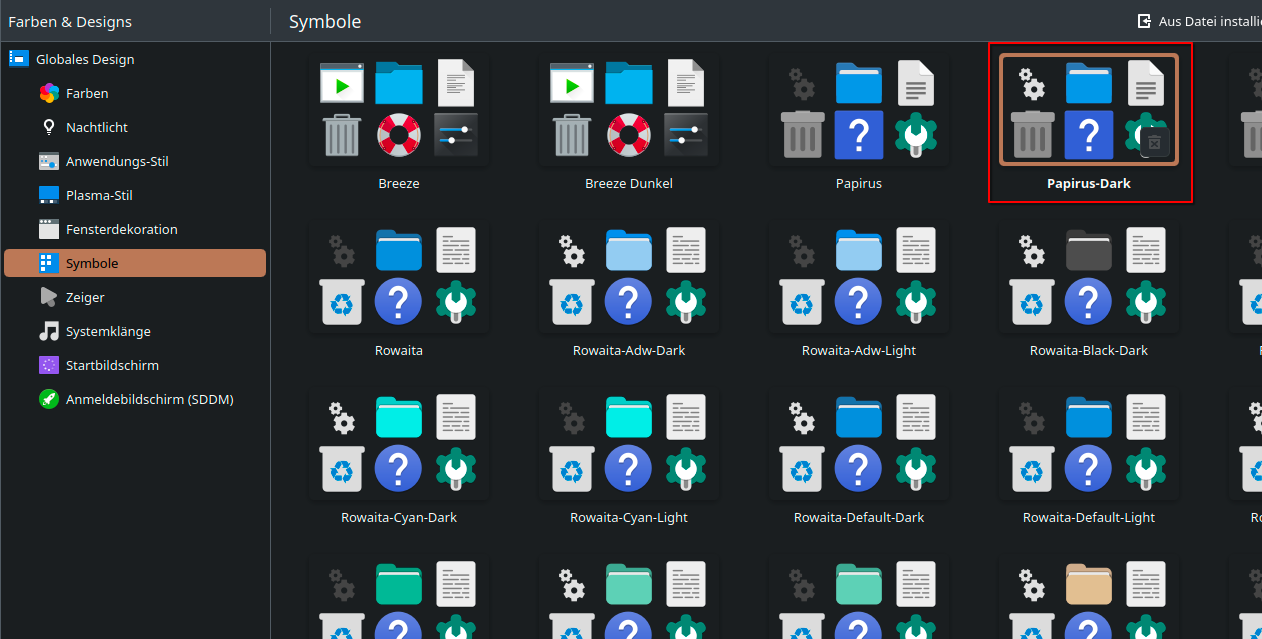Remove Papirus-Dark theme via trash overlay icon

coord(1154,143)
